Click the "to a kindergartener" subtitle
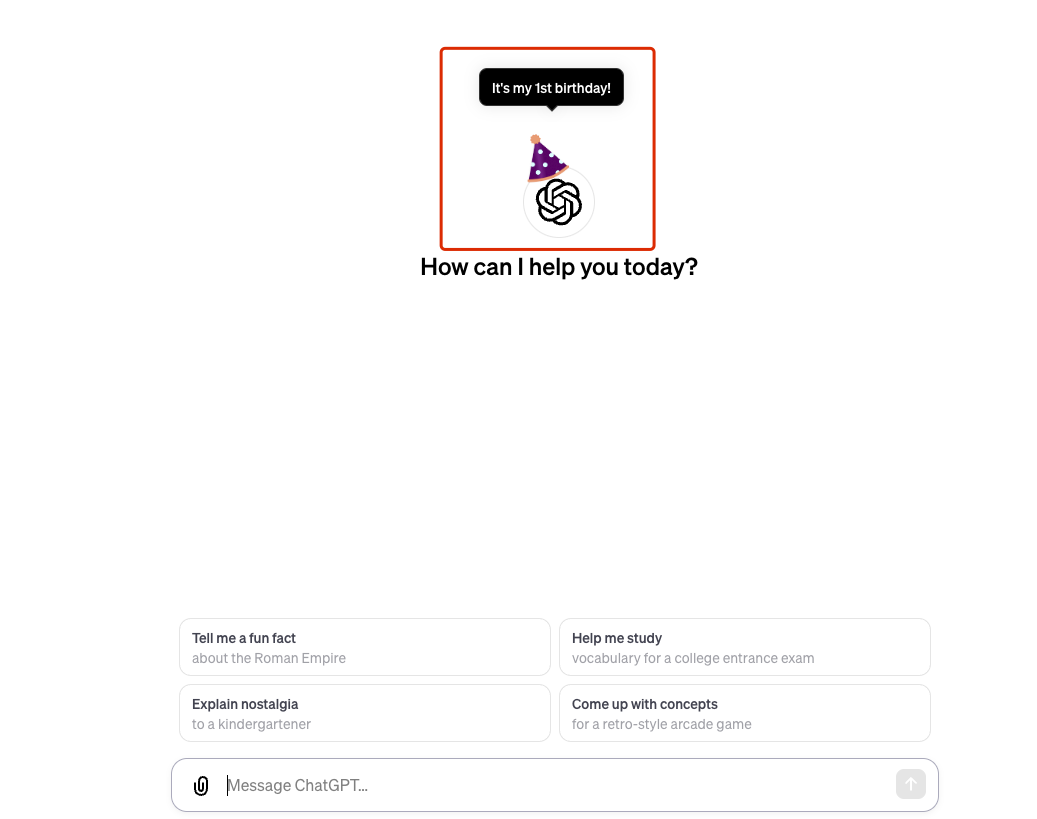Image resolution: width=1037 pixels, height=819 pixels. [251, 724]
